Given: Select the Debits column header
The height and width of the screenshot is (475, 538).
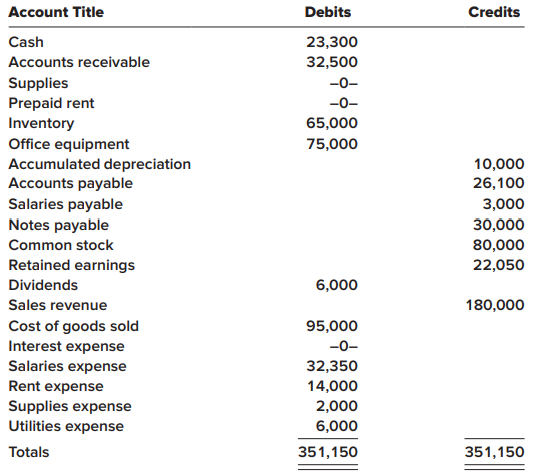Looking at the screenshot, I should (x=328, y=12).
